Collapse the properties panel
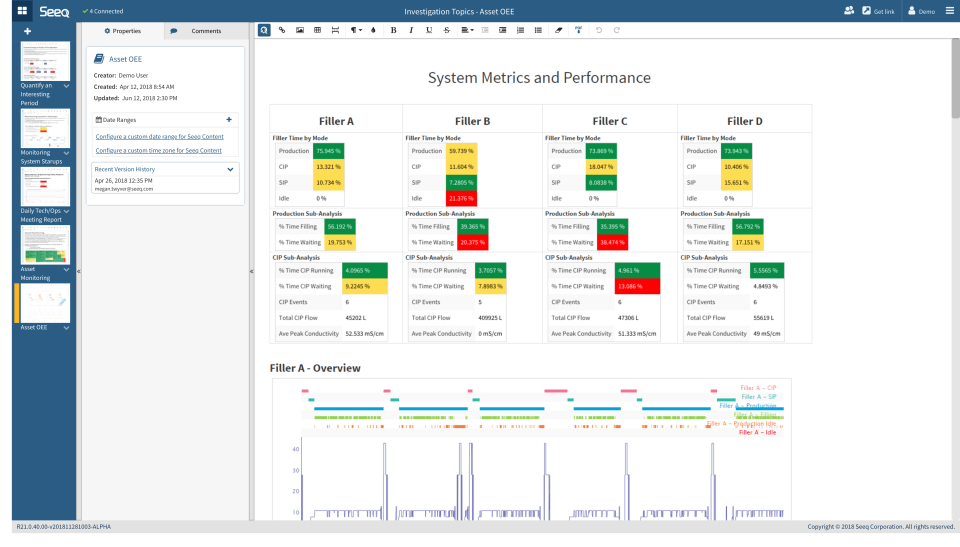This screenshot has width=960, height=547. [x=251, y=271]
